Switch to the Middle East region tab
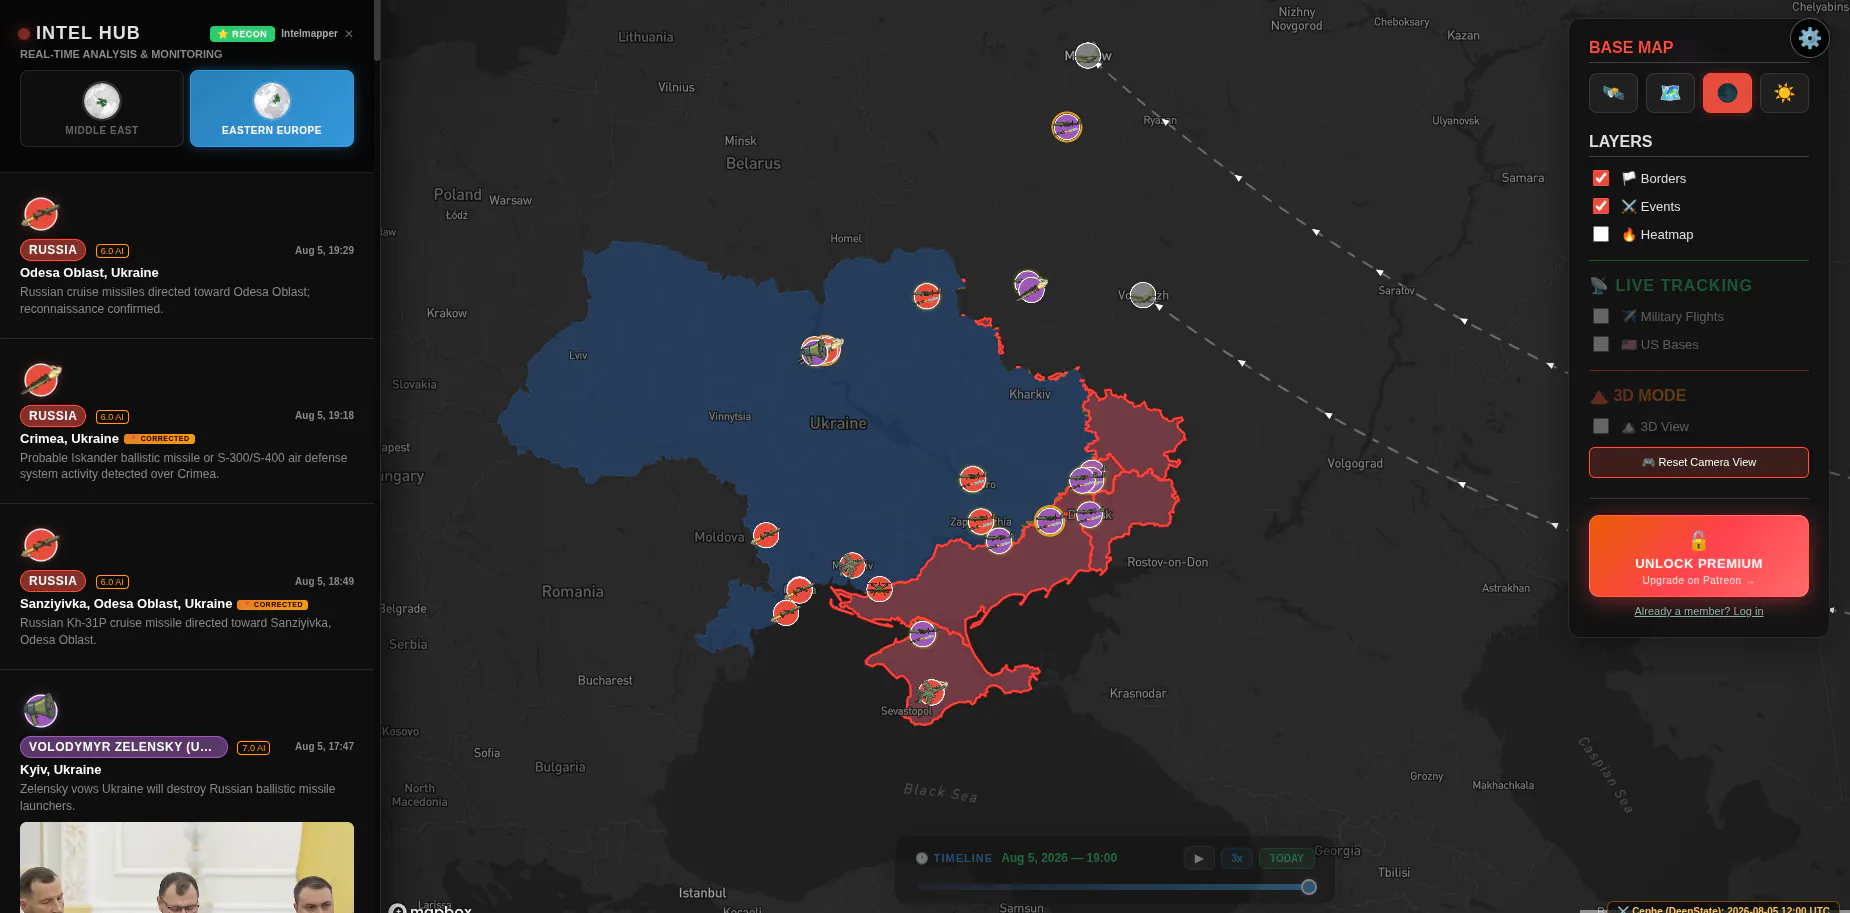Viewport: 1850px width, 913px height. [x=102, y=108]
